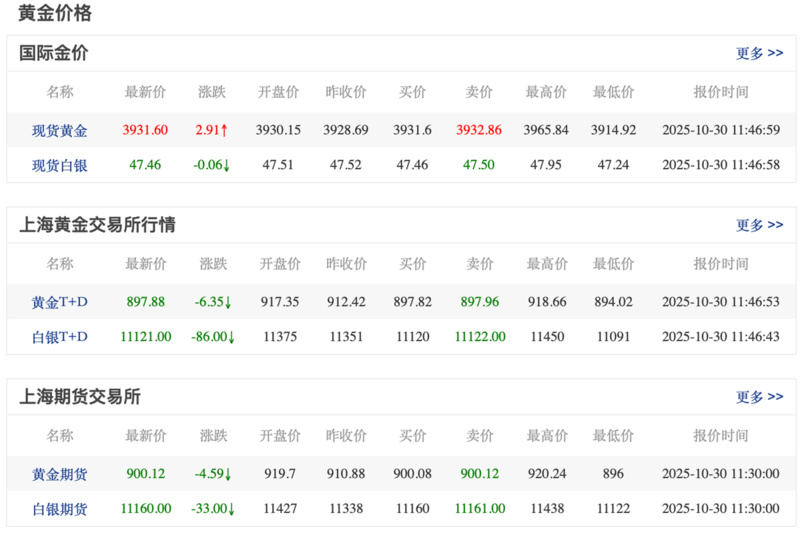Screen dimensions: 800x533
Task: Click the 现货黄金 name link
Action: coord(60,131)
